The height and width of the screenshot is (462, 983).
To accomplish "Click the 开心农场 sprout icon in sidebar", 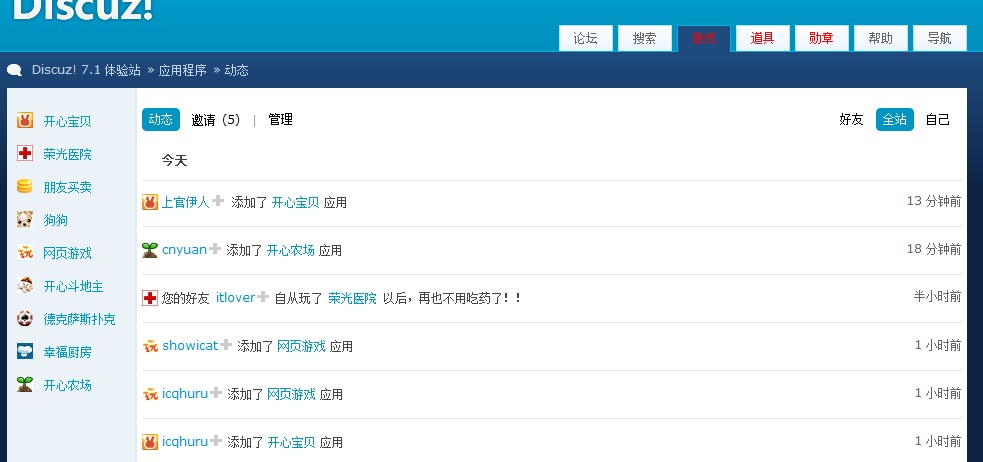I will click(x=24, y=384).
